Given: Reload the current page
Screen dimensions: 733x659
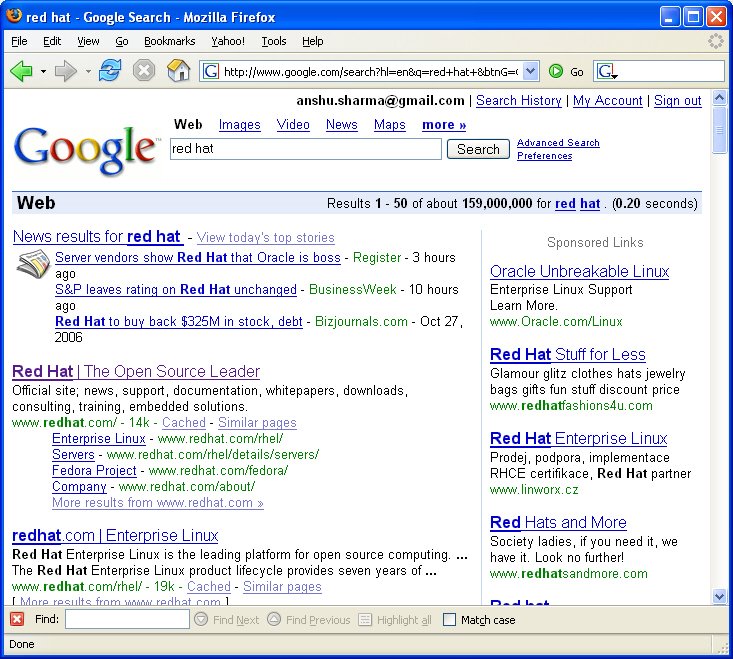Looking at the screenshot, I should [x=110, y=71].
